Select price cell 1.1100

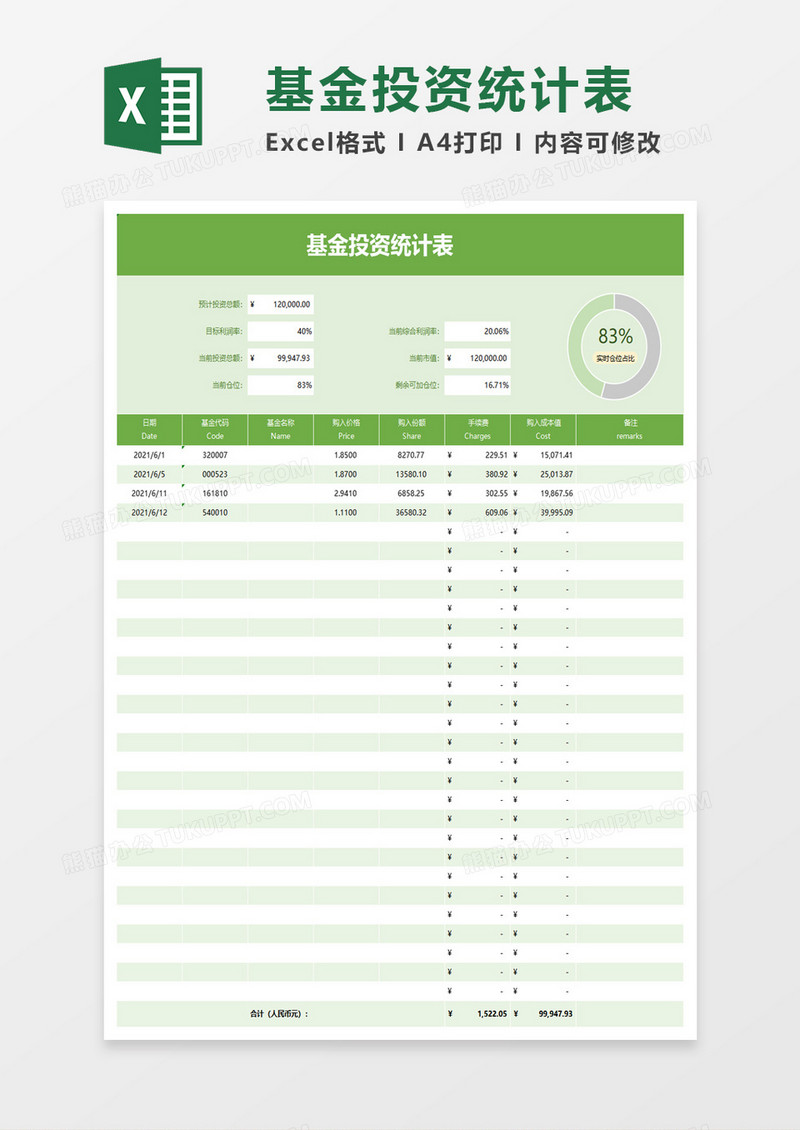coord(346,512)
